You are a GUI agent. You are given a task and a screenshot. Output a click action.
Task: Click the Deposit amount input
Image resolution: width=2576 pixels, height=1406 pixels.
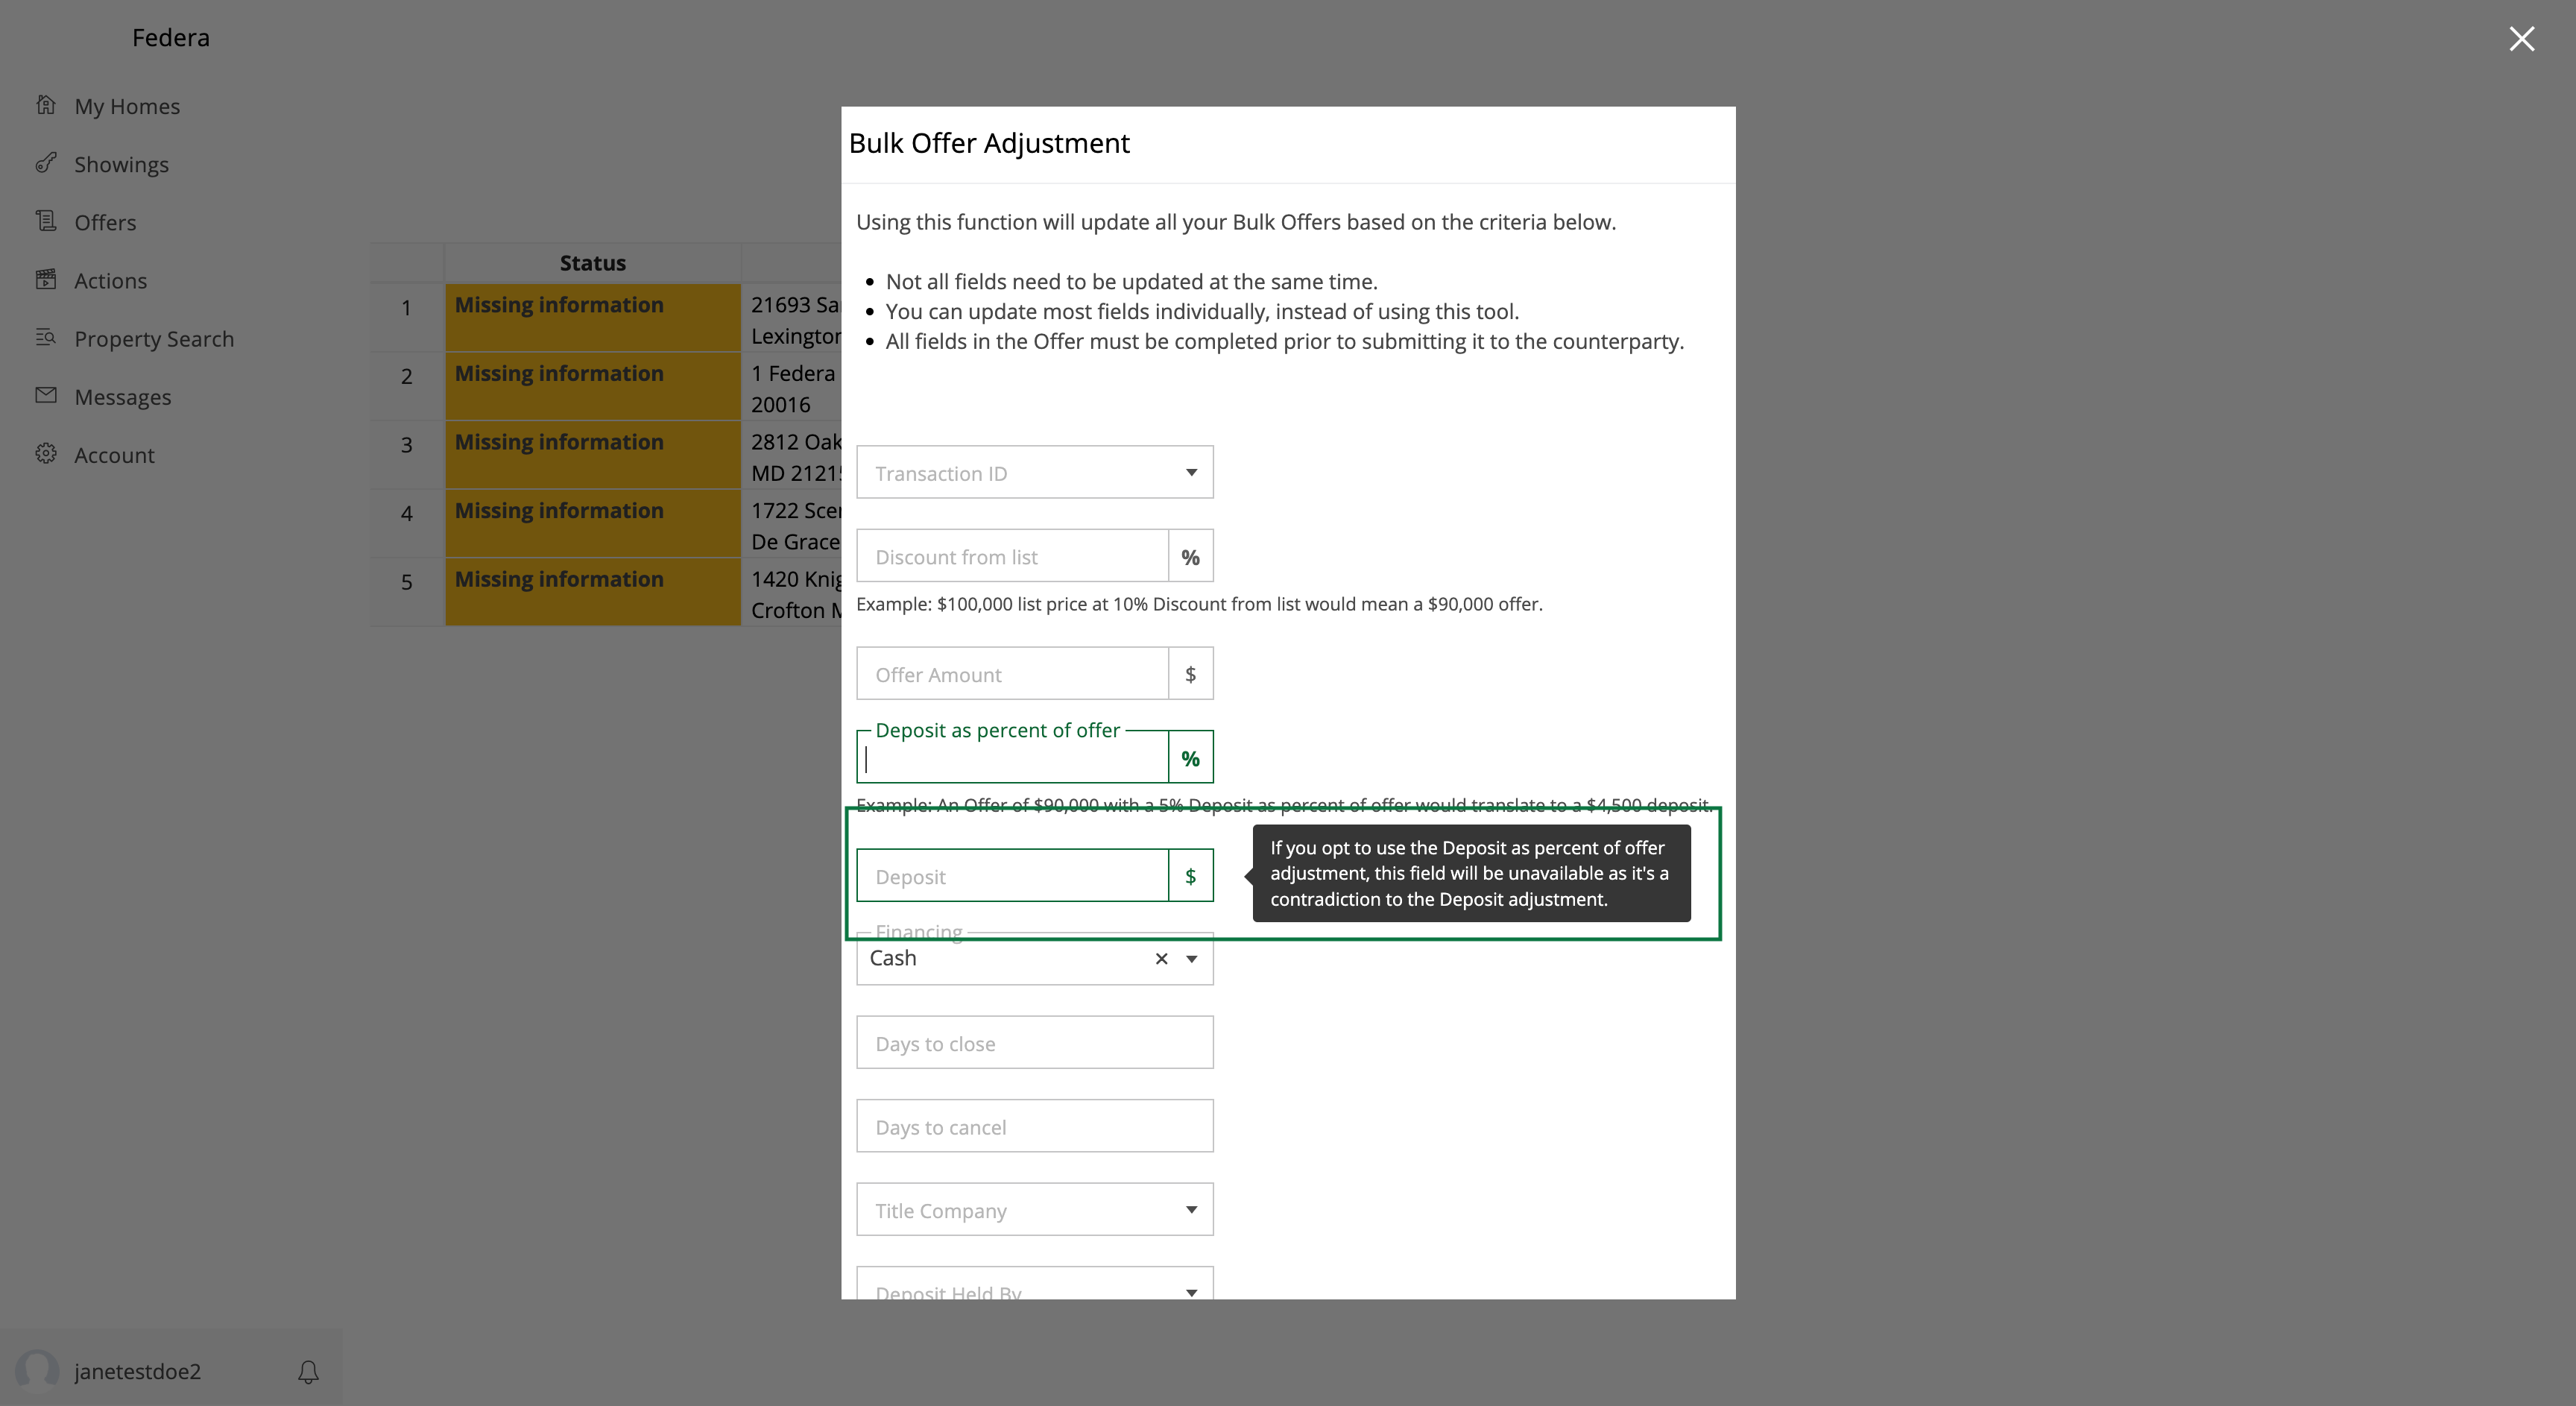[x=1012, y=876]
